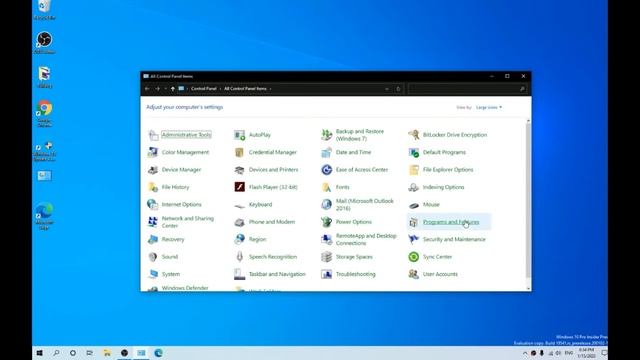The image size is (640, 360).
Task: Open the Flash Player icon
Action: [240, 187]
